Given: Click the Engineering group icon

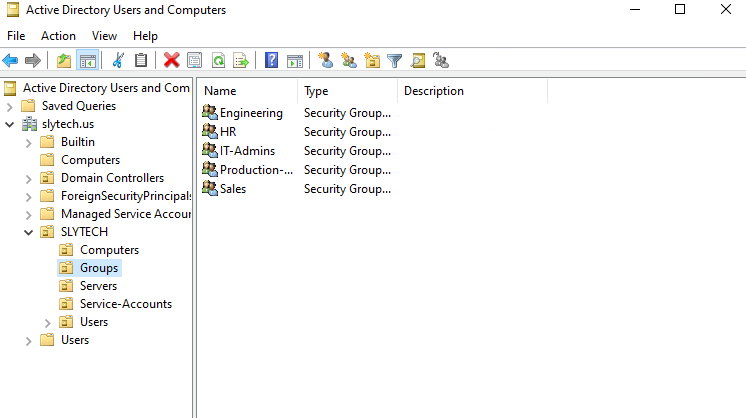Looking at the screenshot, I should (209, 112).
